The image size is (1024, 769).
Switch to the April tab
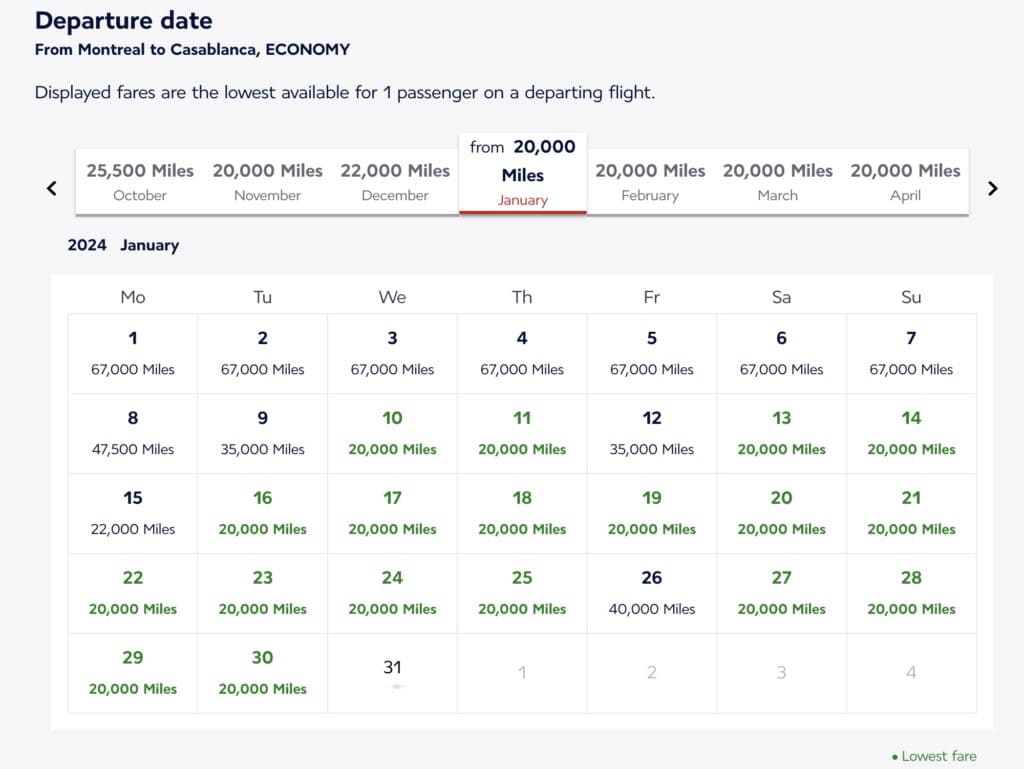pyautogui.click(x=905, y=181)
